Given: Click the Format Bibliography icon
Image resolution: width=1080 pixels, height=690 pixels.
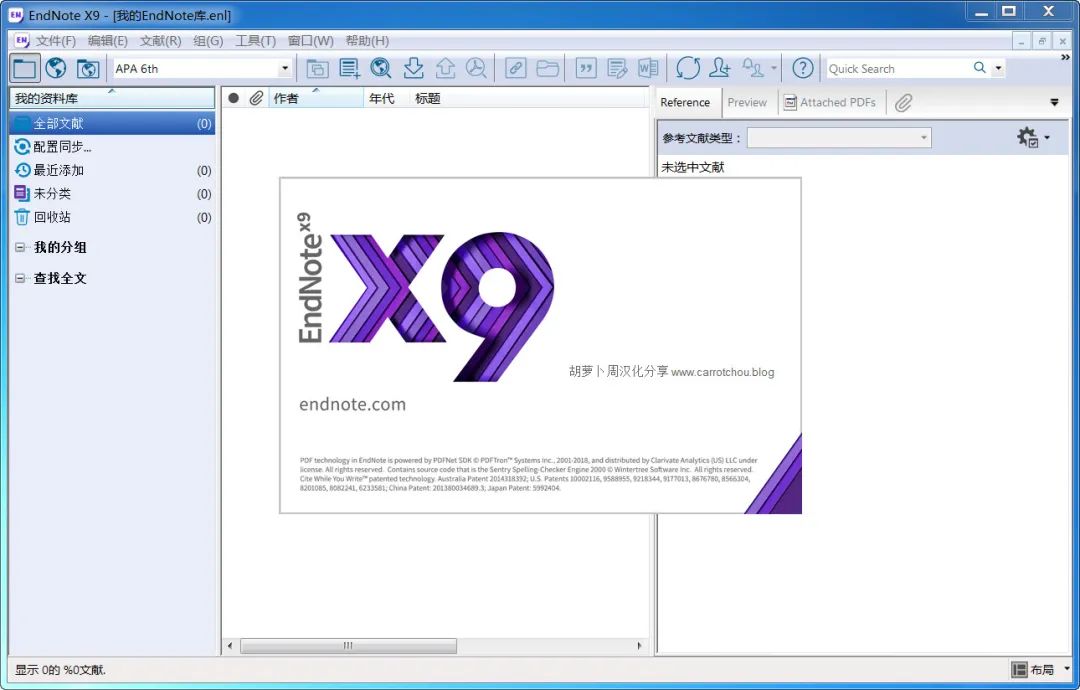Looking at the screenshot, I should point(617,68).
